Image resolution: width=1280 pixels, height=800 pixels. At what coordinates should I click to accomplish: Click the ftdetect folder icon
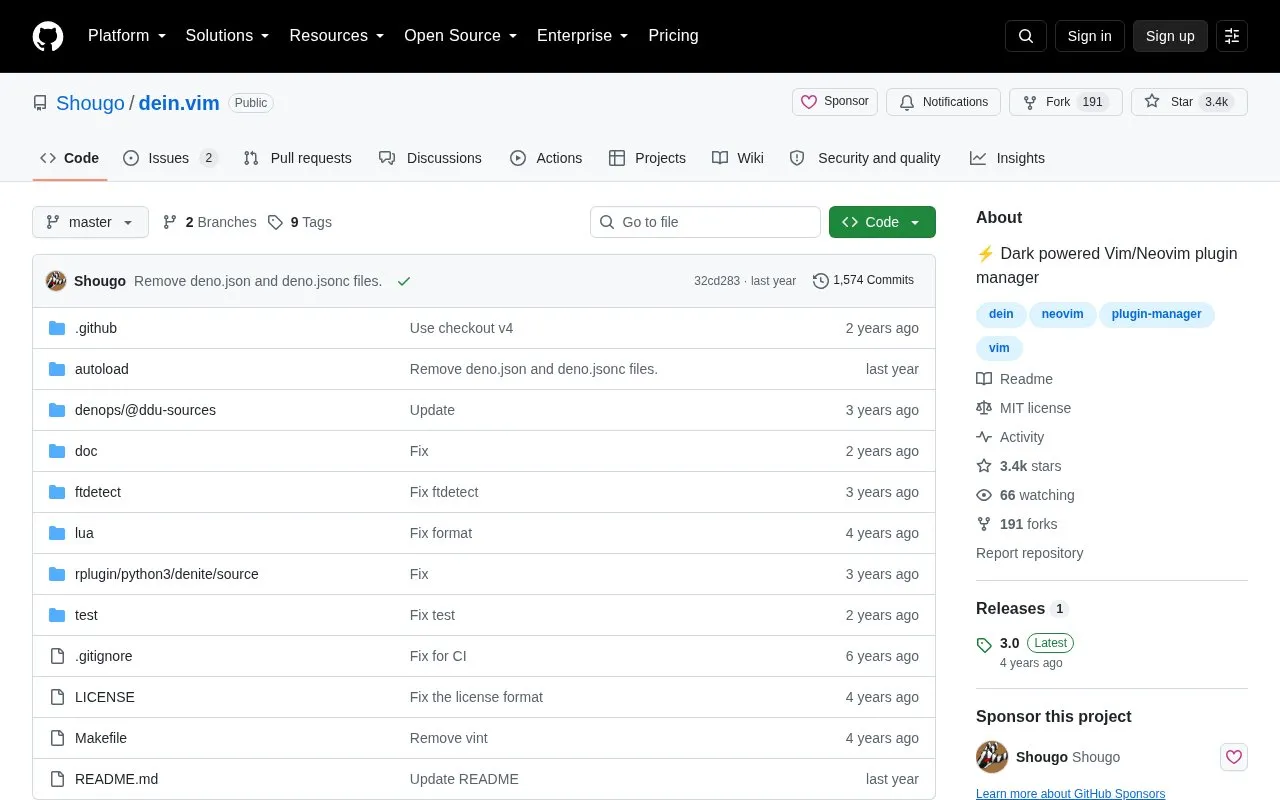coord(57,492)
